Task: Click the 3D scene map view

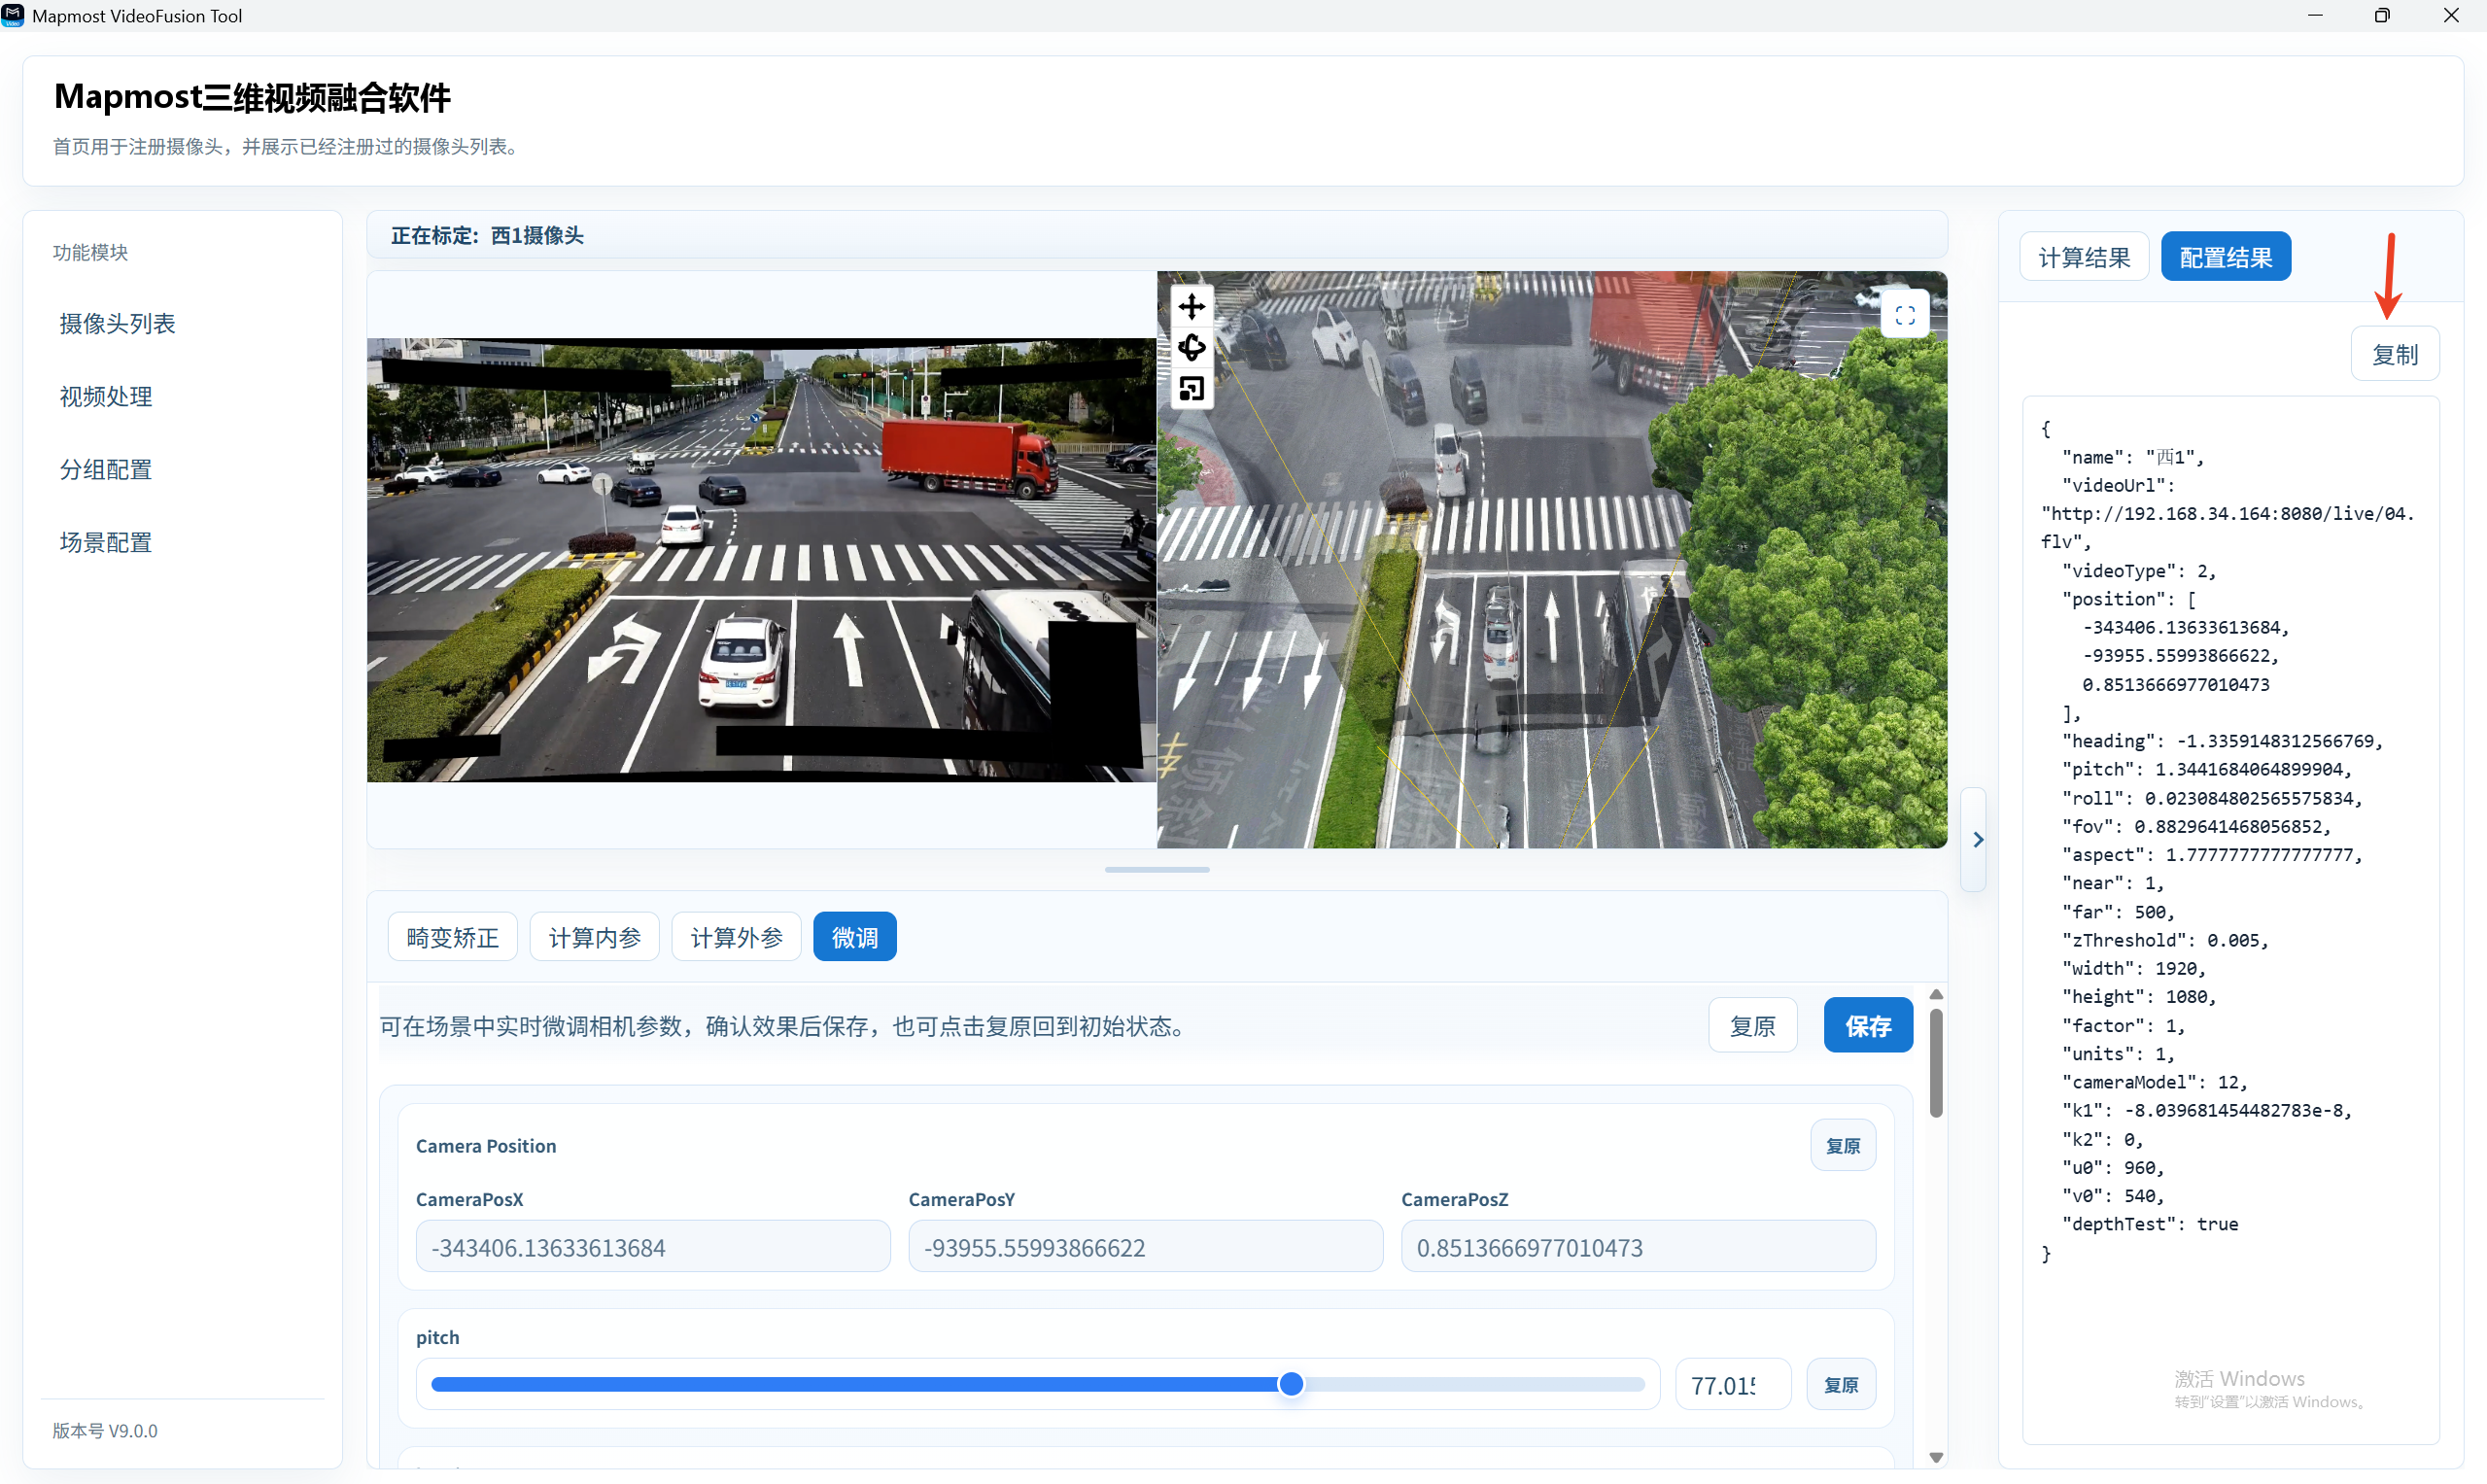Action: tap(1552, 560)
